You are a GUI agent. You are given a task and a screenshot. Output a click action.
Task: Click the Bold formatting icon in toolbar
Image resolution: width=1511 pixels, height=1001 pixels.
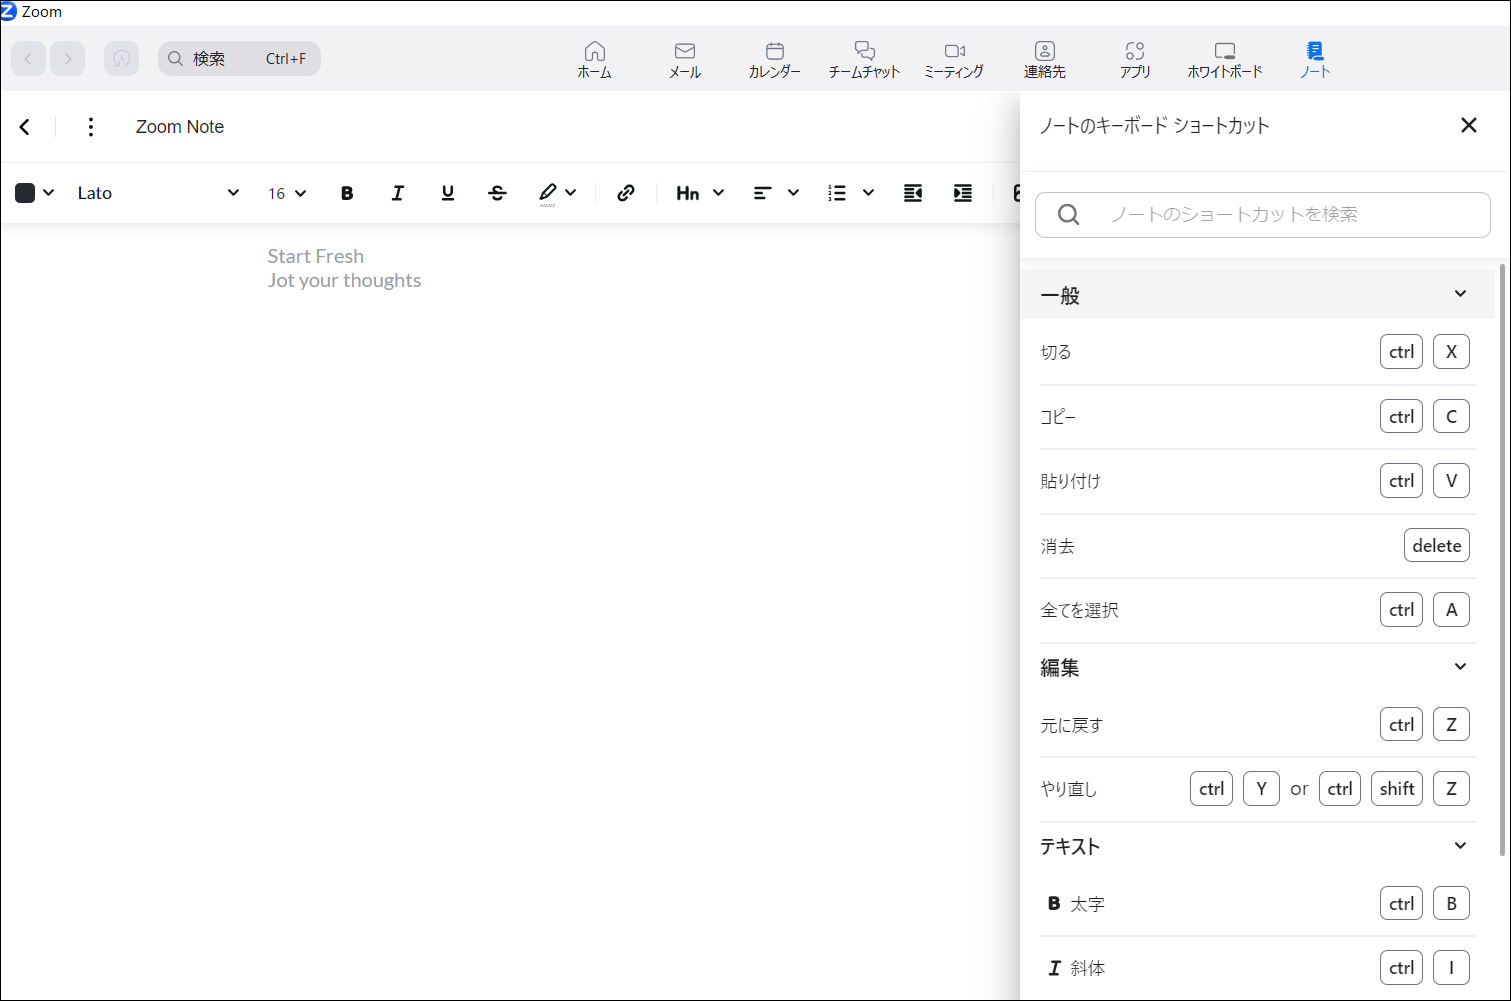[347, 193]
